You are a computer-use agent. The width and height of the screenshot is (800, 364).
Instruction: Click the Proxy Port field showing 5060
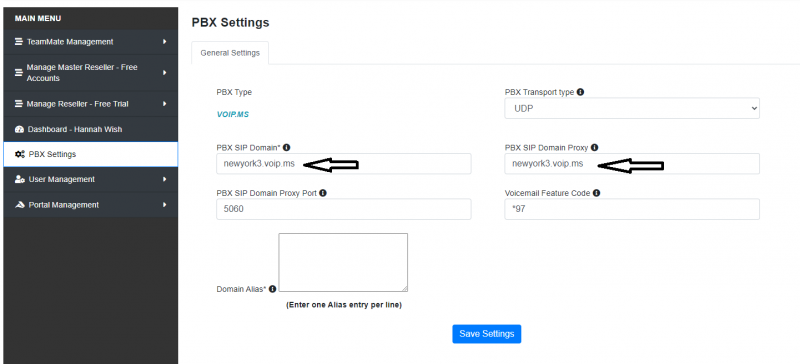coord(344,209)
